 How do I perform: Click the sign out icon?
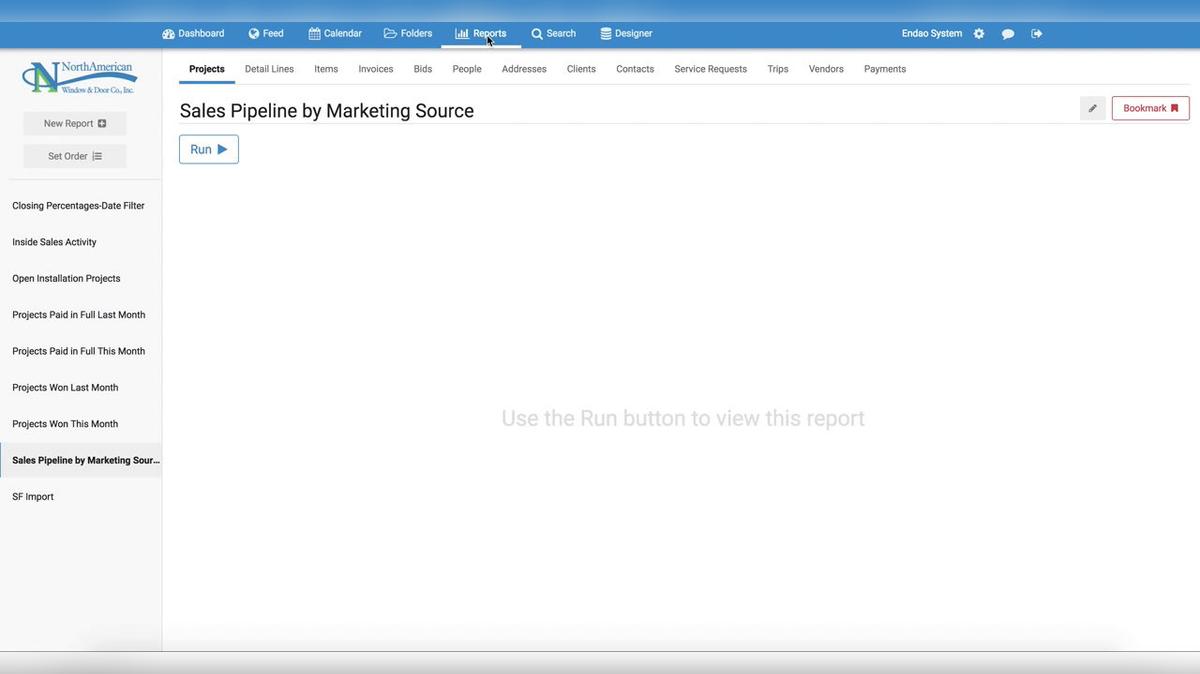[x=1037, y=33]
